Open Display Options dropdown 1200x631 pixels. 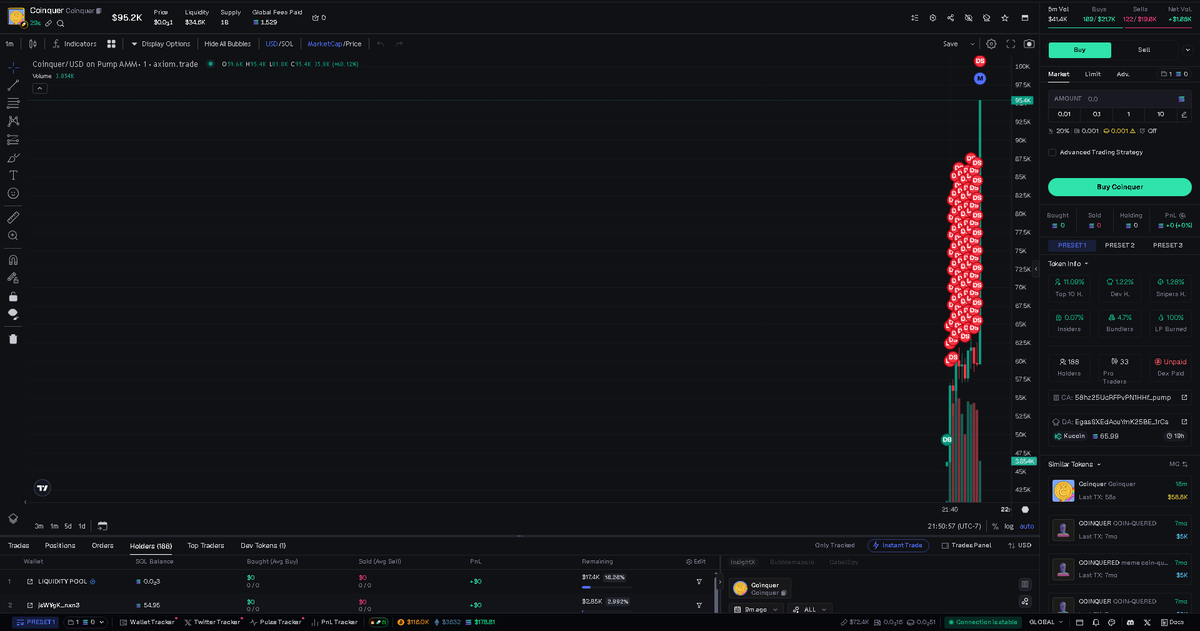pos(160,44)
